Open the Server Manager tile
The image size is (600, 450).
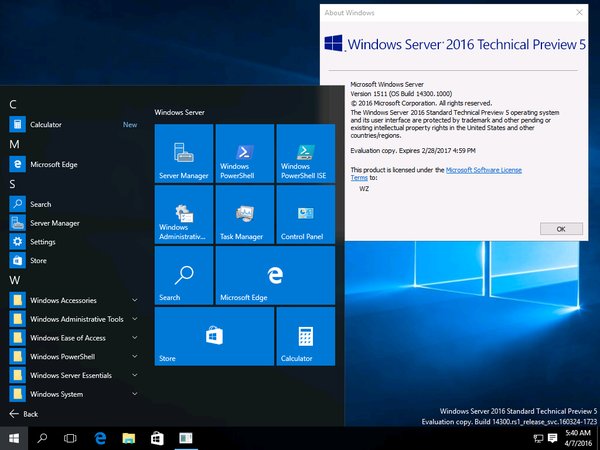coord(184,154)
